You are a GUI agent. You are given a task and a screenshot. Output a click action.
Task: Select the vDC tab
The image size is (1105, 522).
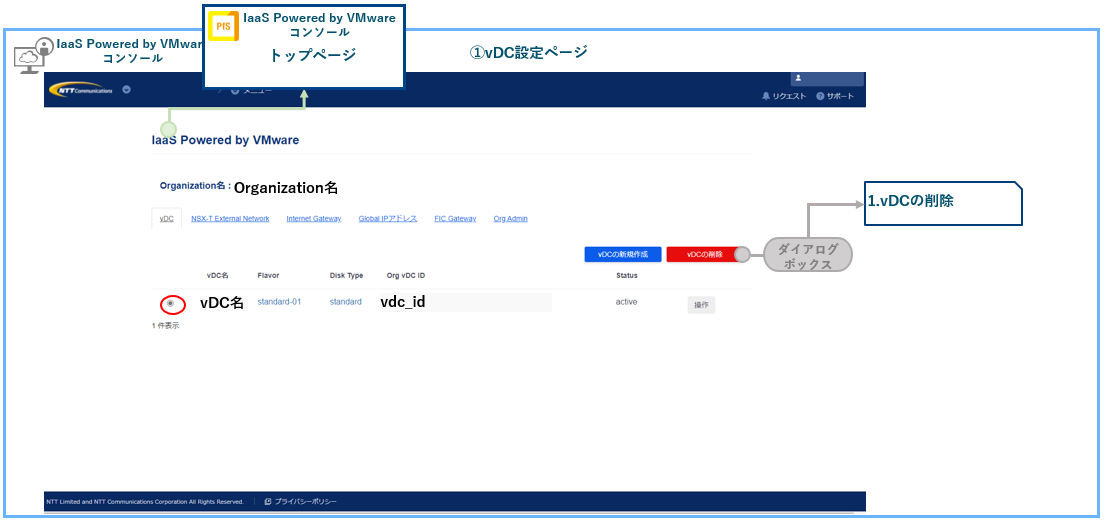click(166, 218)
